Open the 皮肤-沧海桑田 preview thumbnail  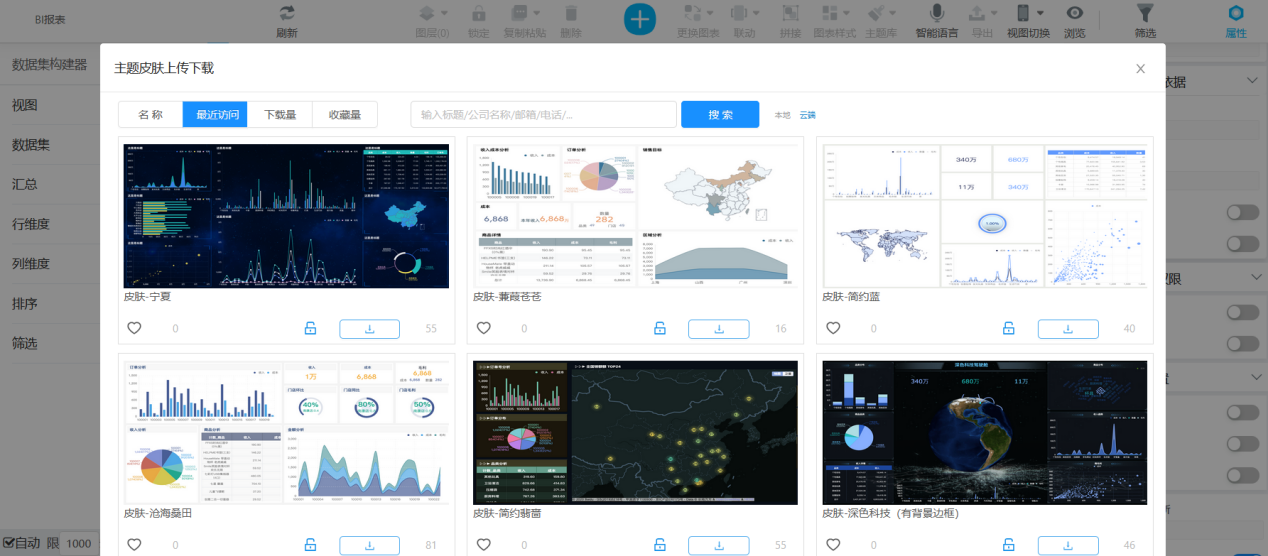tap(286, 432)
